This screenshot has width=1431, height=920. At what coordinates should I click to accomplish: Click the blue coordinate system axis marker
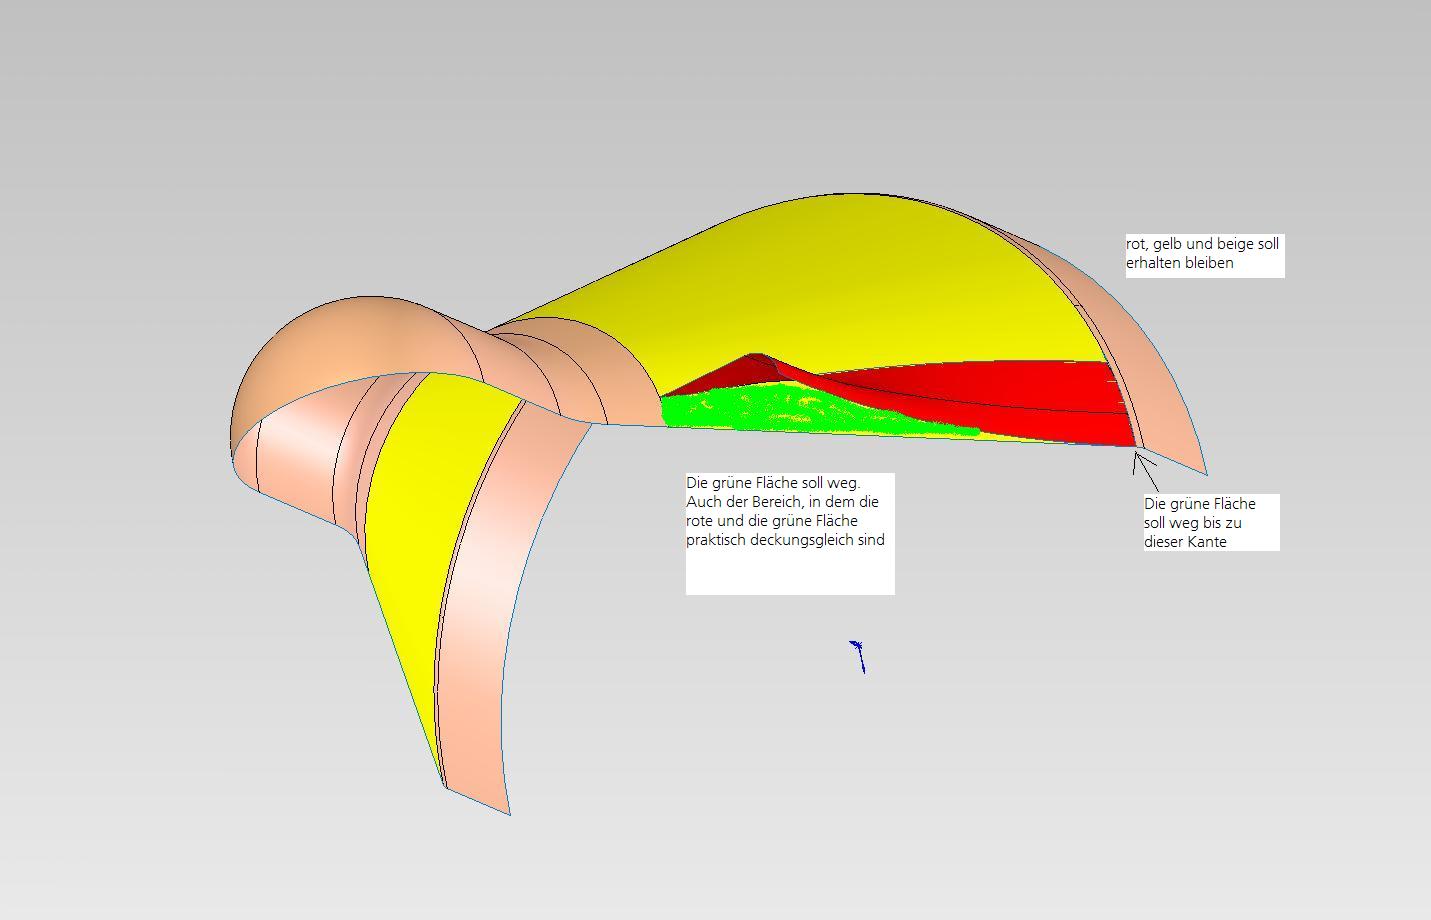858,656
